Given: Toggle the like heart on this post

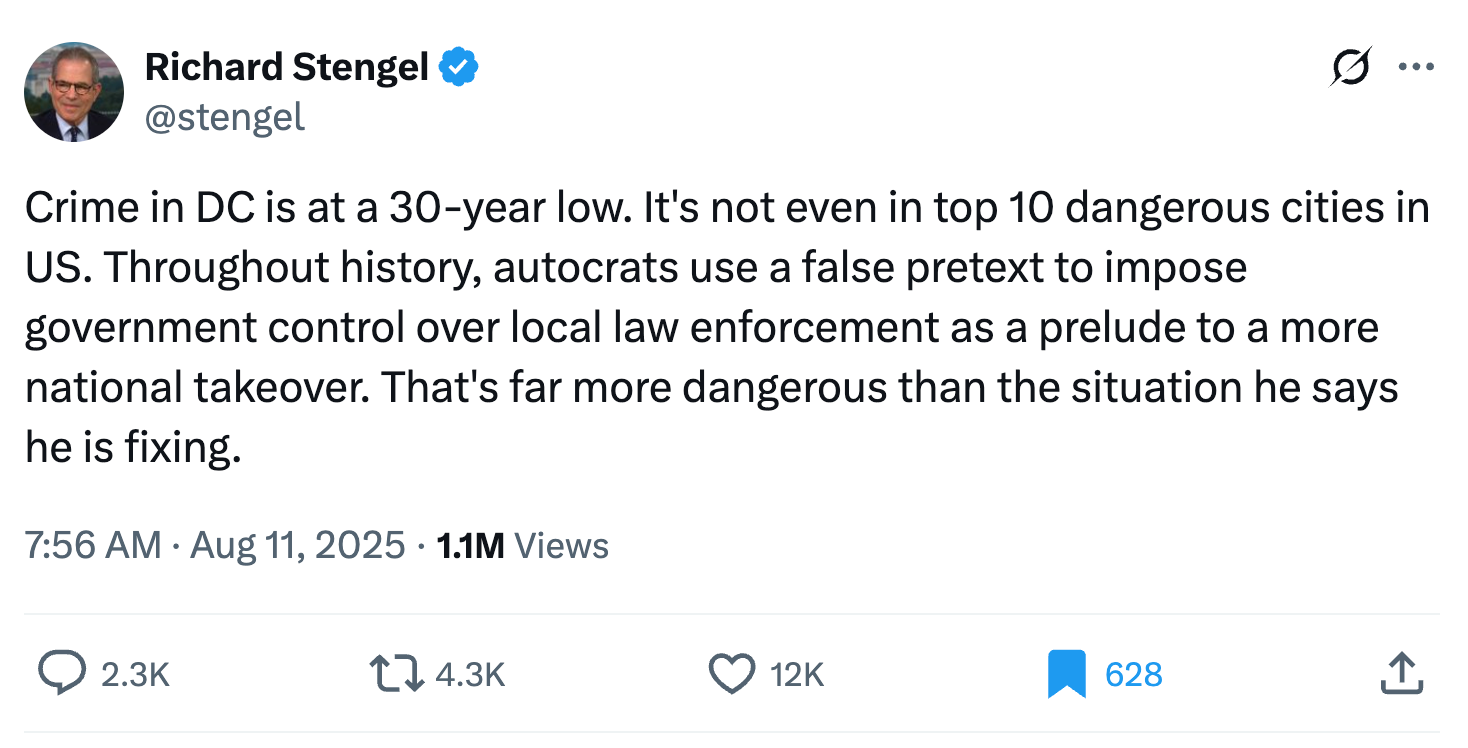Looking at the screenshot, I should pyautogui.click(x=731, y=674).
